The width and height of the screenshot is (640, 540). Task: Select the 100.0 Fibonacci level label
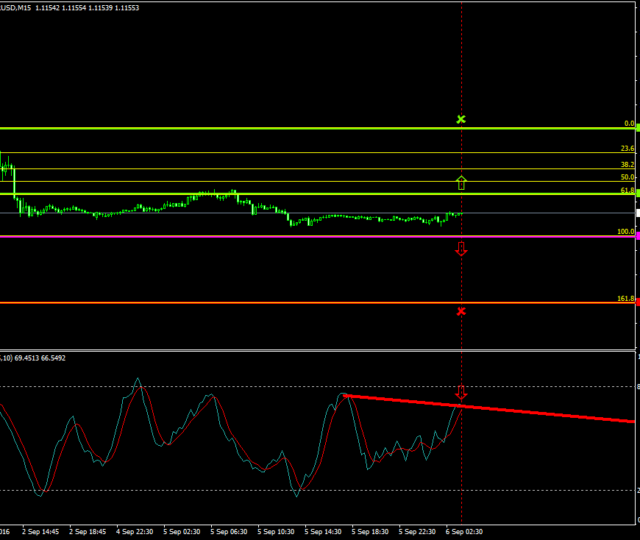coord(625,231)
